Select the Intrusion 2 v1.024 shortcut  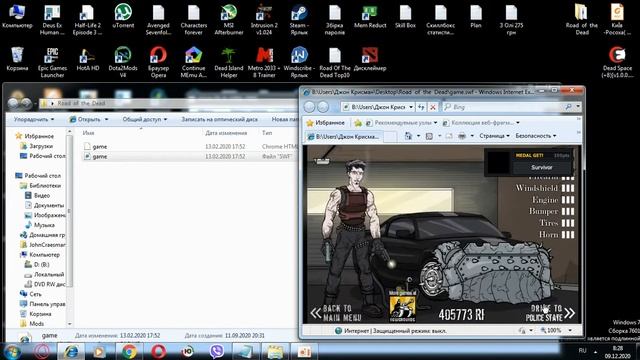tap(264, 20)
